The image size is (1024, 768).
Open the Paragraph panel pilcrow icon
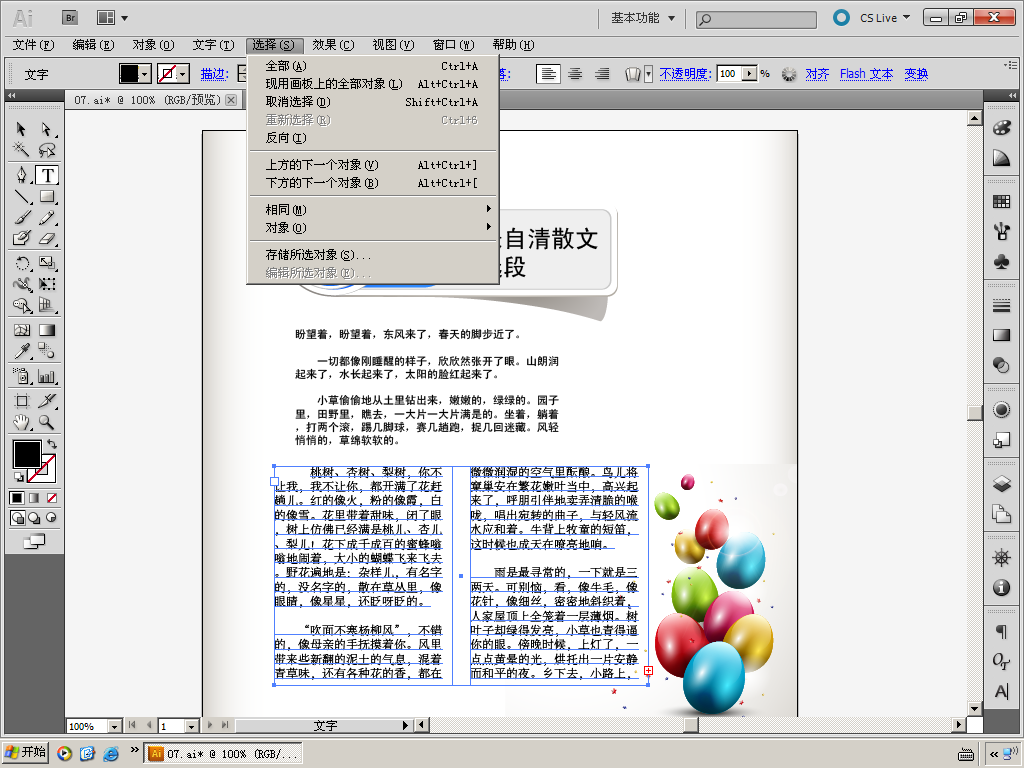click(x=1001, y=631)
